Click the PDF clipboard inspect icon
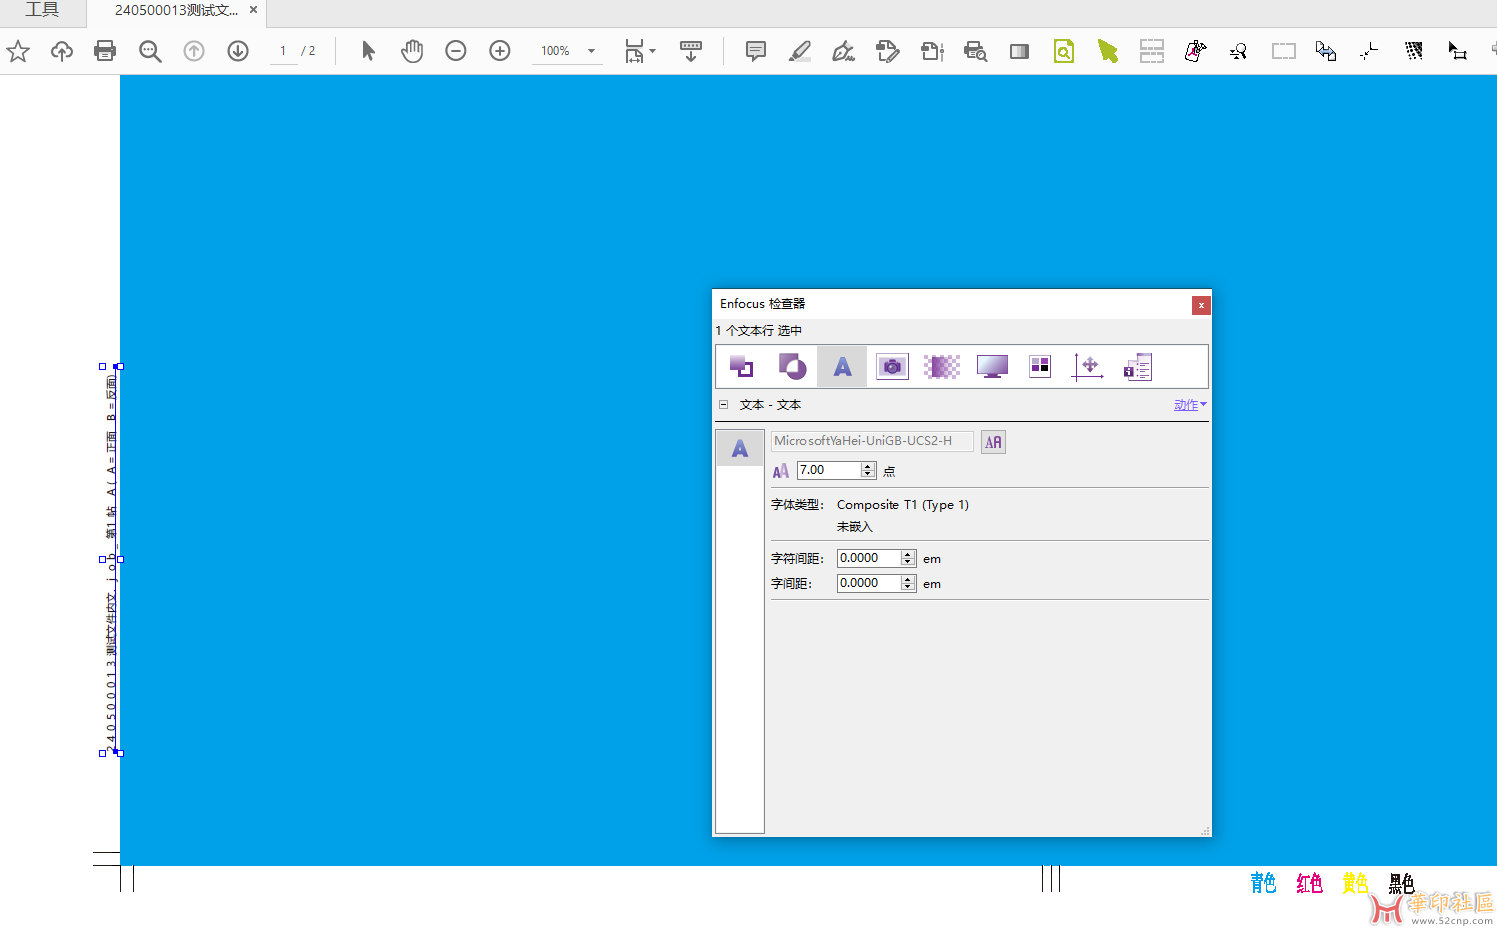The height and width of the screenshot is (928, 1497). [x=1195, y=51]
